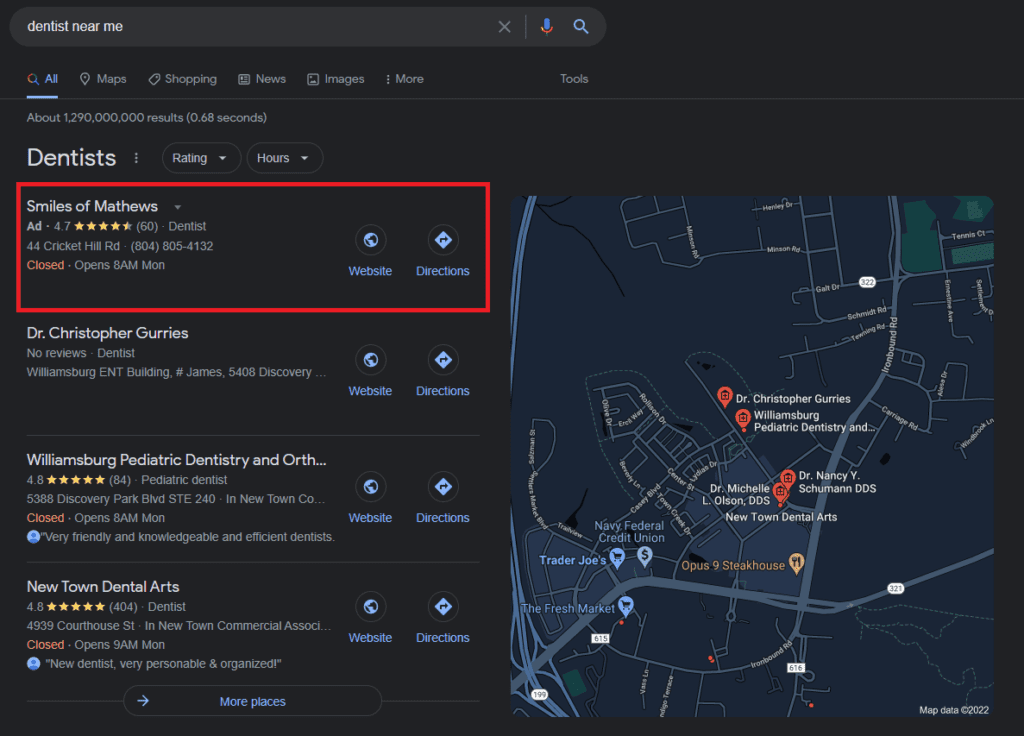Open the Rating filter dropdown

point(201,158)
